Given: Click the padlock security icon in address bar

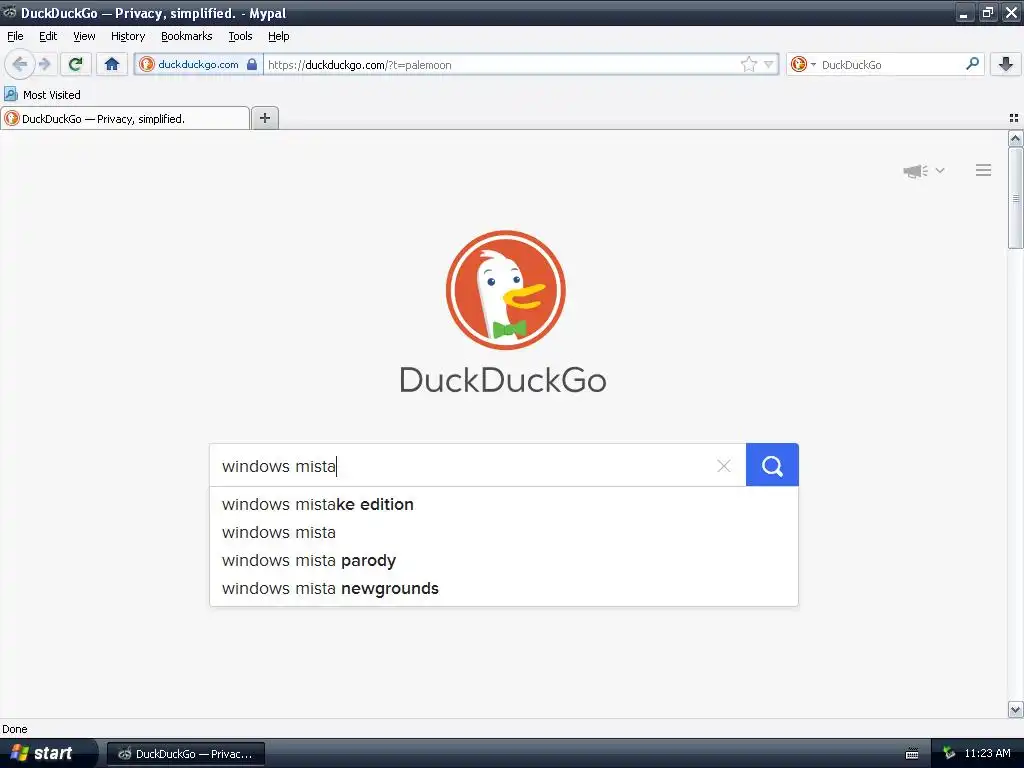Looking at the screenshot, I should pyautogui.click(x=252, y=64).
